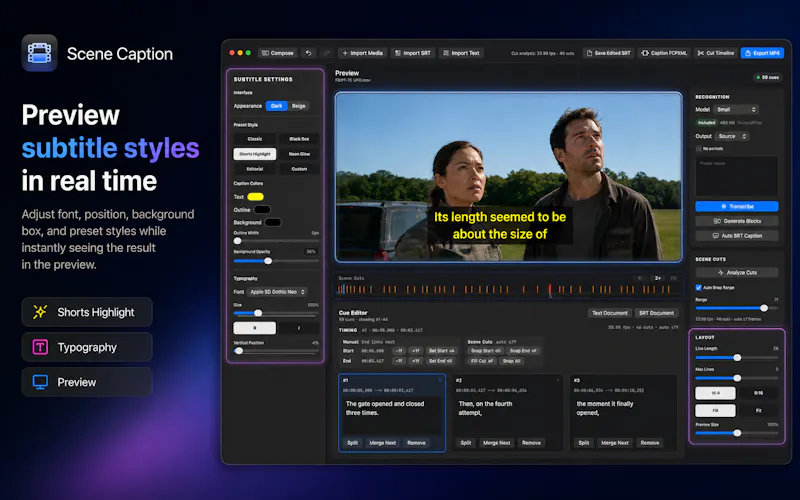
Task: Click the pink Typography T icon
Action: pos(40,347)
